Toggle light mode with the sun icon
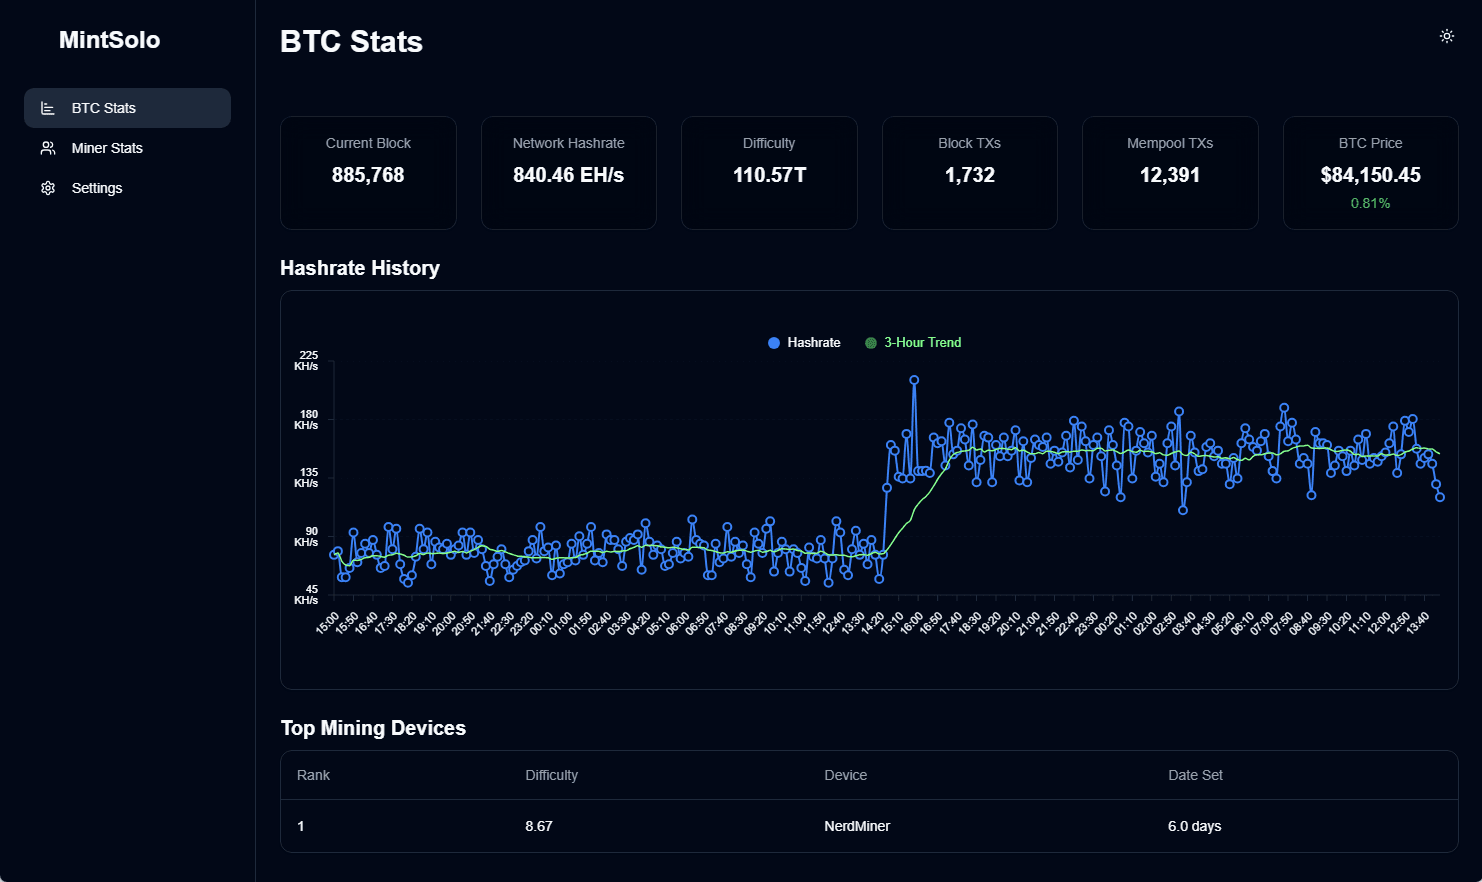This screenshot has height=882, width=1482. point(1446,36)
